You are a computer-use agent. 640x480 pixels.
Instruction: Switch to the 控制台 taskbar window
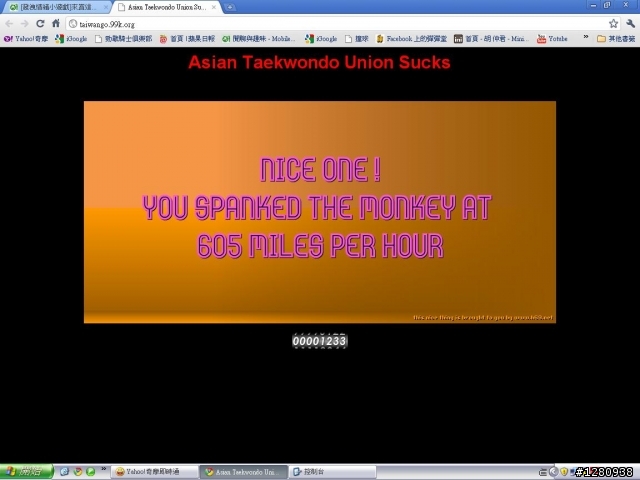pos(332,472)
